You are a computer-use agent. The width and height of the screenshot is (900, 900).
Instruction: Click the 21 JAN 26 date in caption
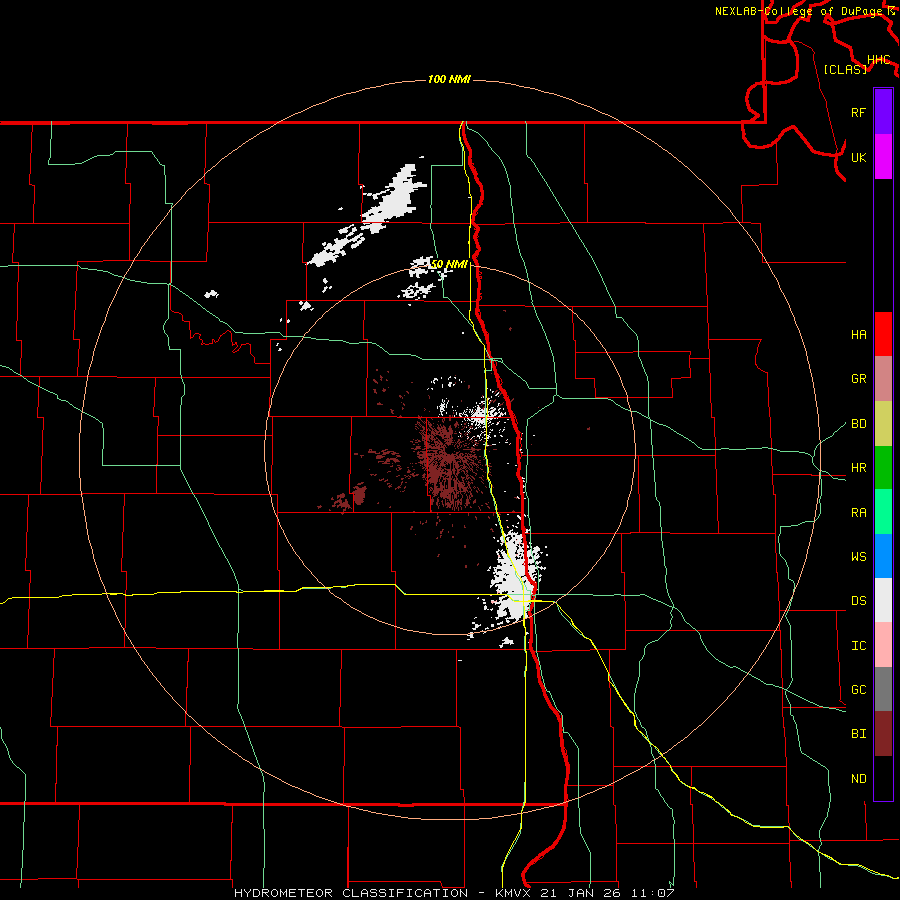(x=581, y=893)
